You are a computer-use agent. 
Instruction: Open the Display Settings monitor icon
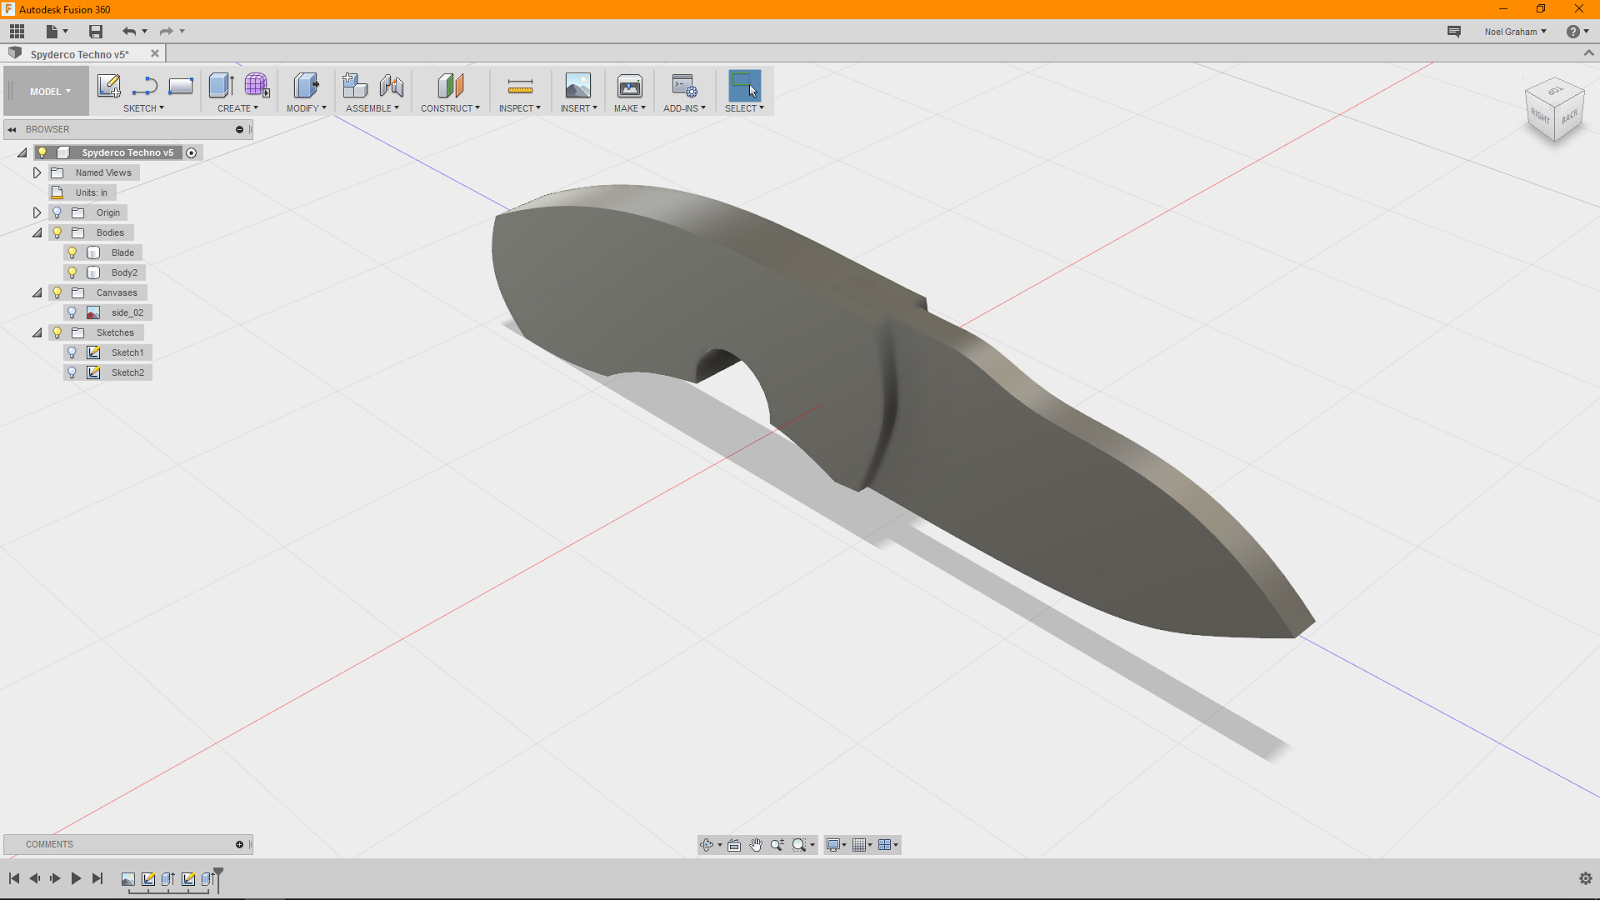pos(833,845)
